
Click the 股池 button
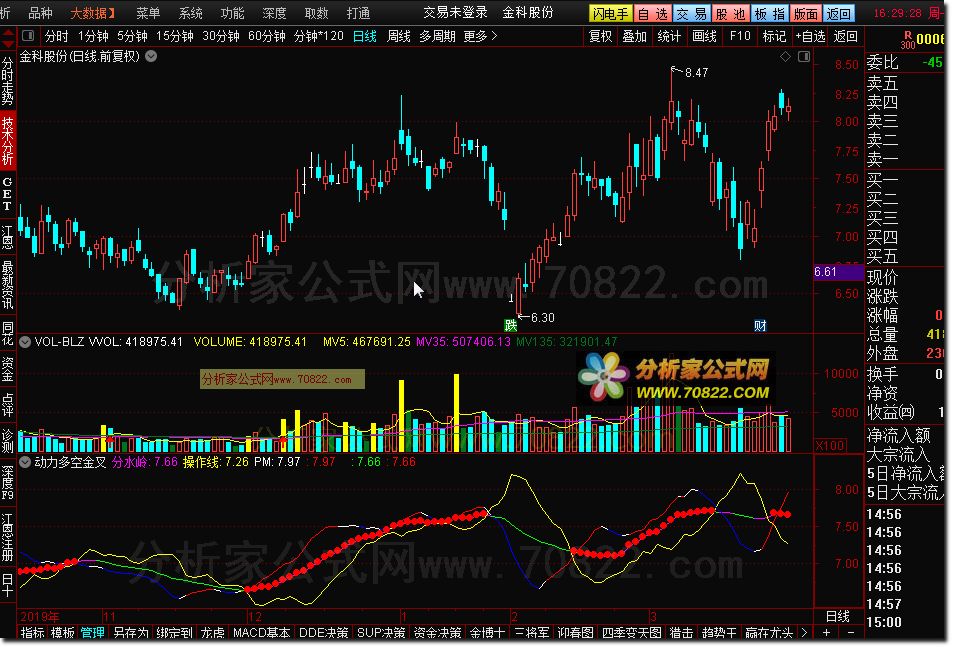click(x=731, y=13)
